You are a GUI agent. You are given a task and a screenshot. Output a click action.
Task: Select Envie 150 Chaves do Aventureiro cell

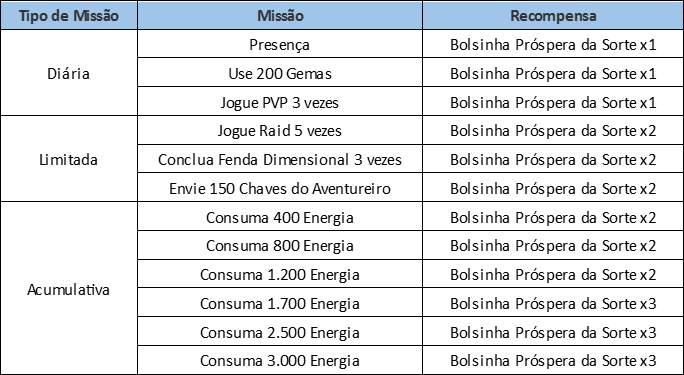280,188
